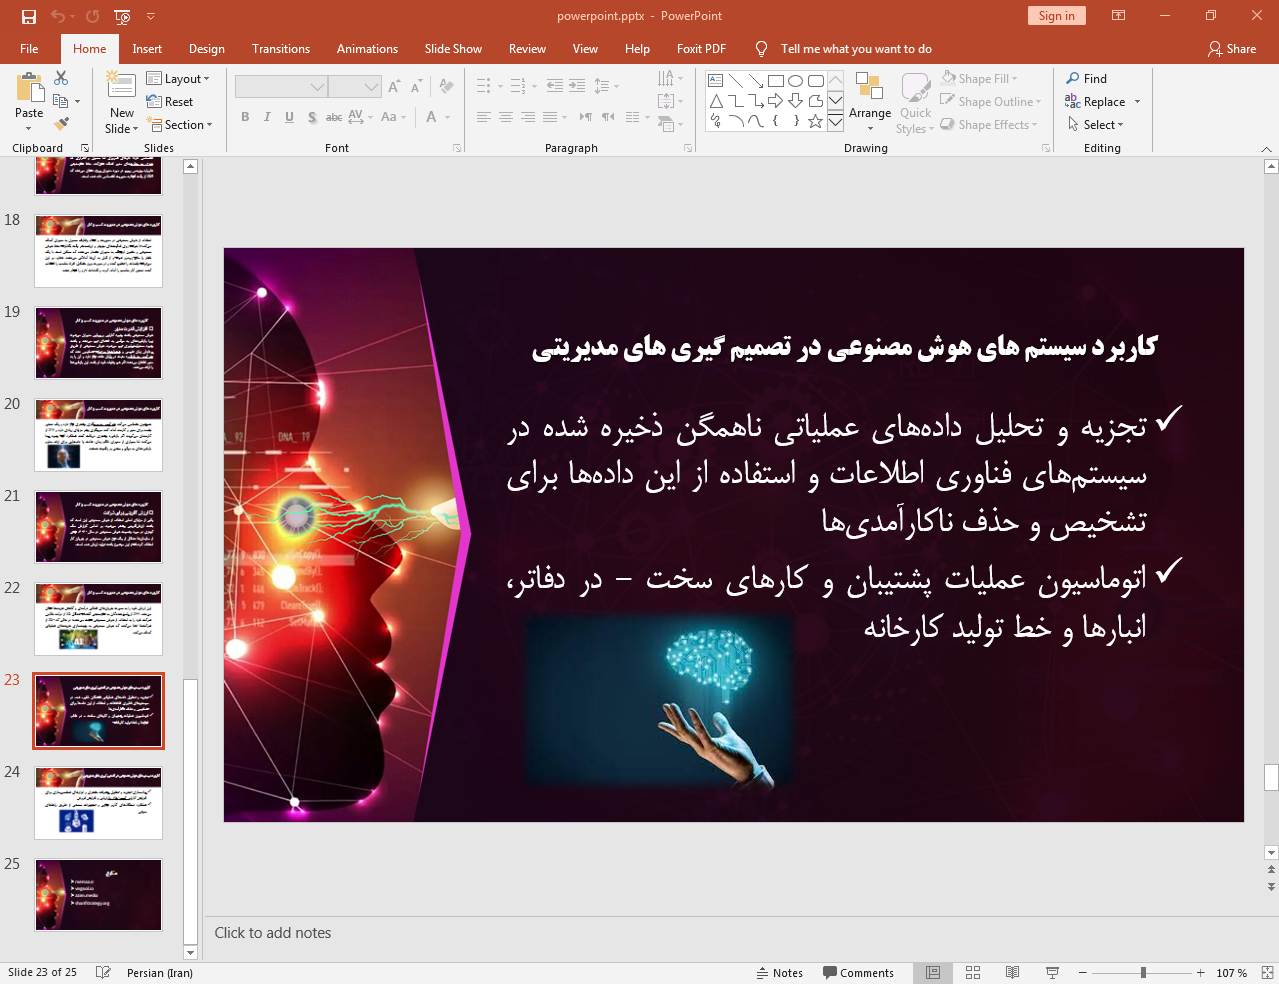This screenshot has height=984, width=1279.
Task: Click the Undo icon in the title bar
Action: [x=58, y=16]
